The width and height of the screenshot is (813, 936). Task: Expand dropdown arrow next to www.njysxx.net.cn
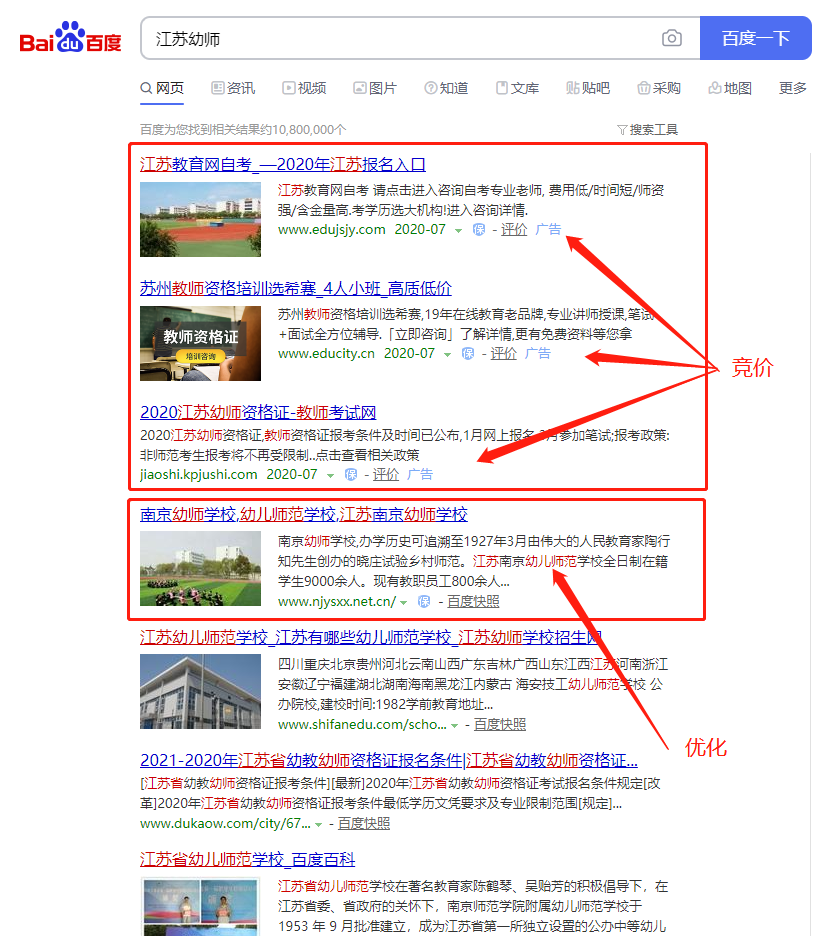click(404, 603)
